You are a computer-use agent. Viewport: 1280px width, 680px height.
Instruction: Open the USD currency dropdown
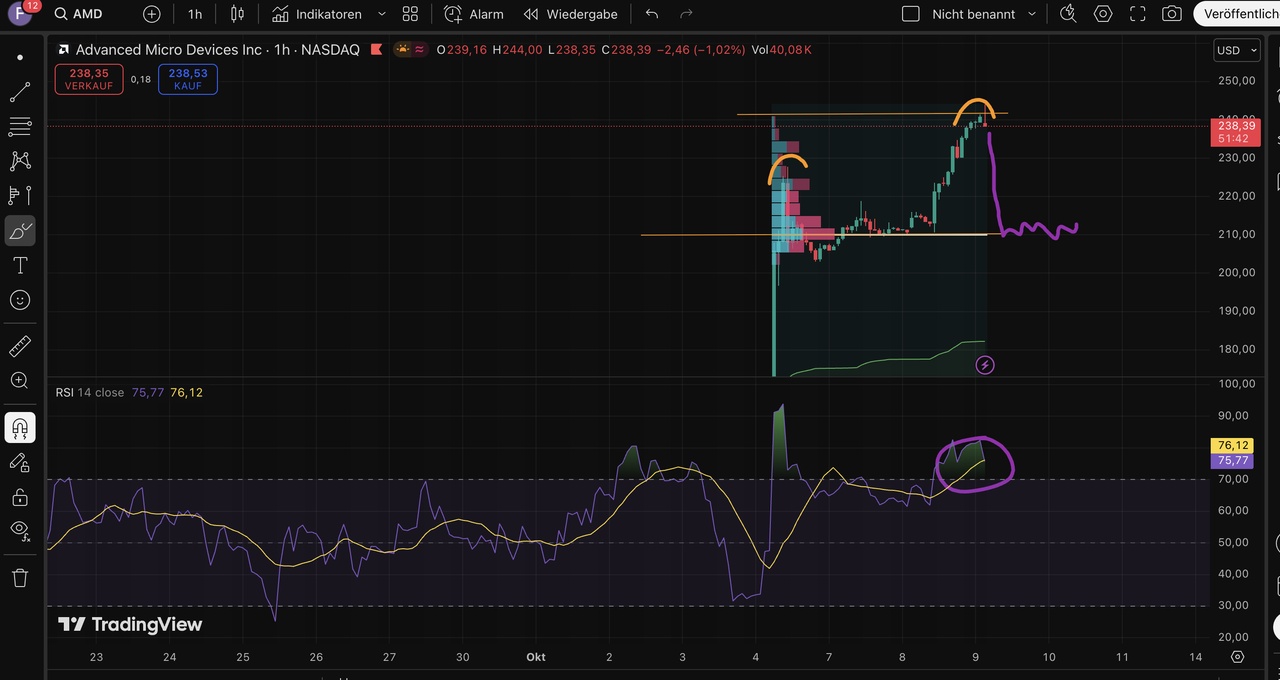1236,50
